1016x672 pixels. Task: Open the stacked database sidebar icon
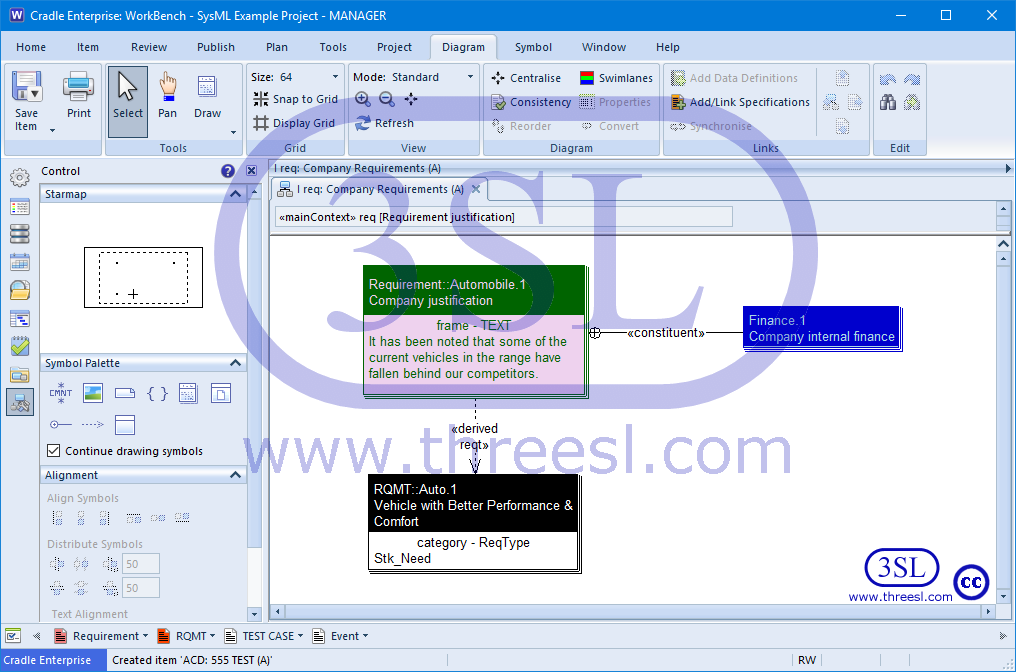pos(19,234)
